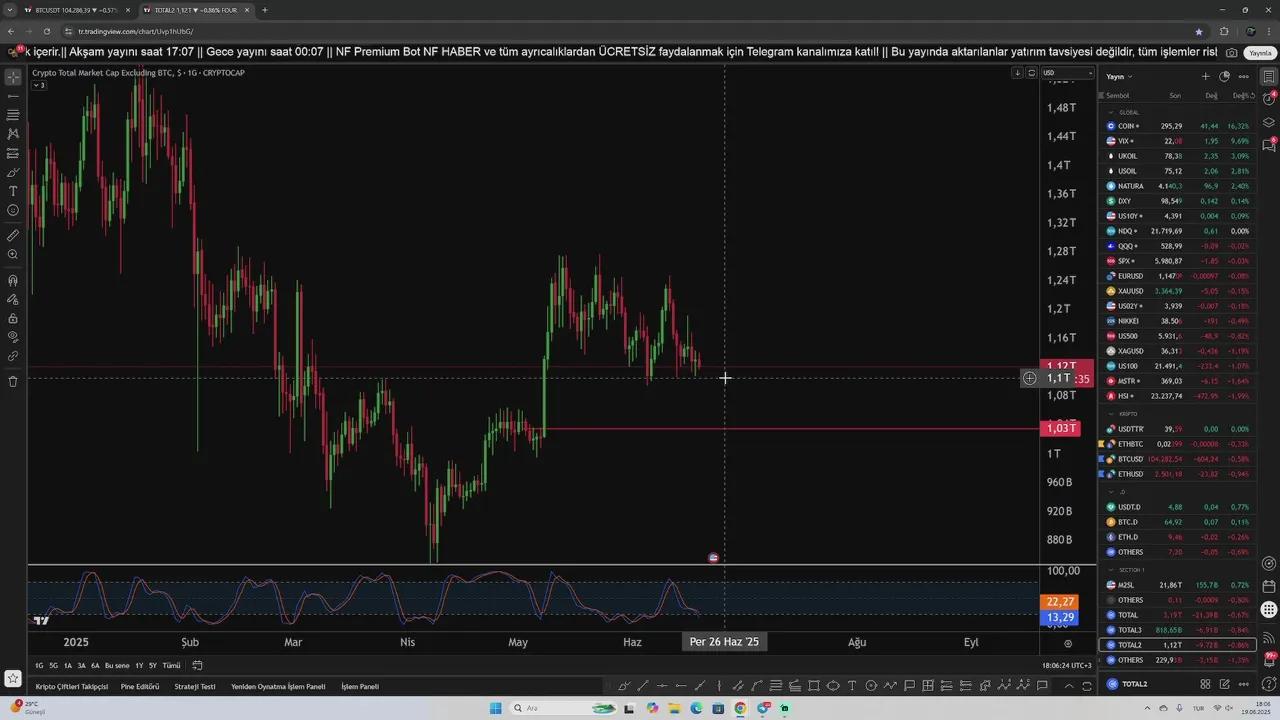The image size is (1280, 720).
Task: Open the emoji and icons tool
Action: 13,210
